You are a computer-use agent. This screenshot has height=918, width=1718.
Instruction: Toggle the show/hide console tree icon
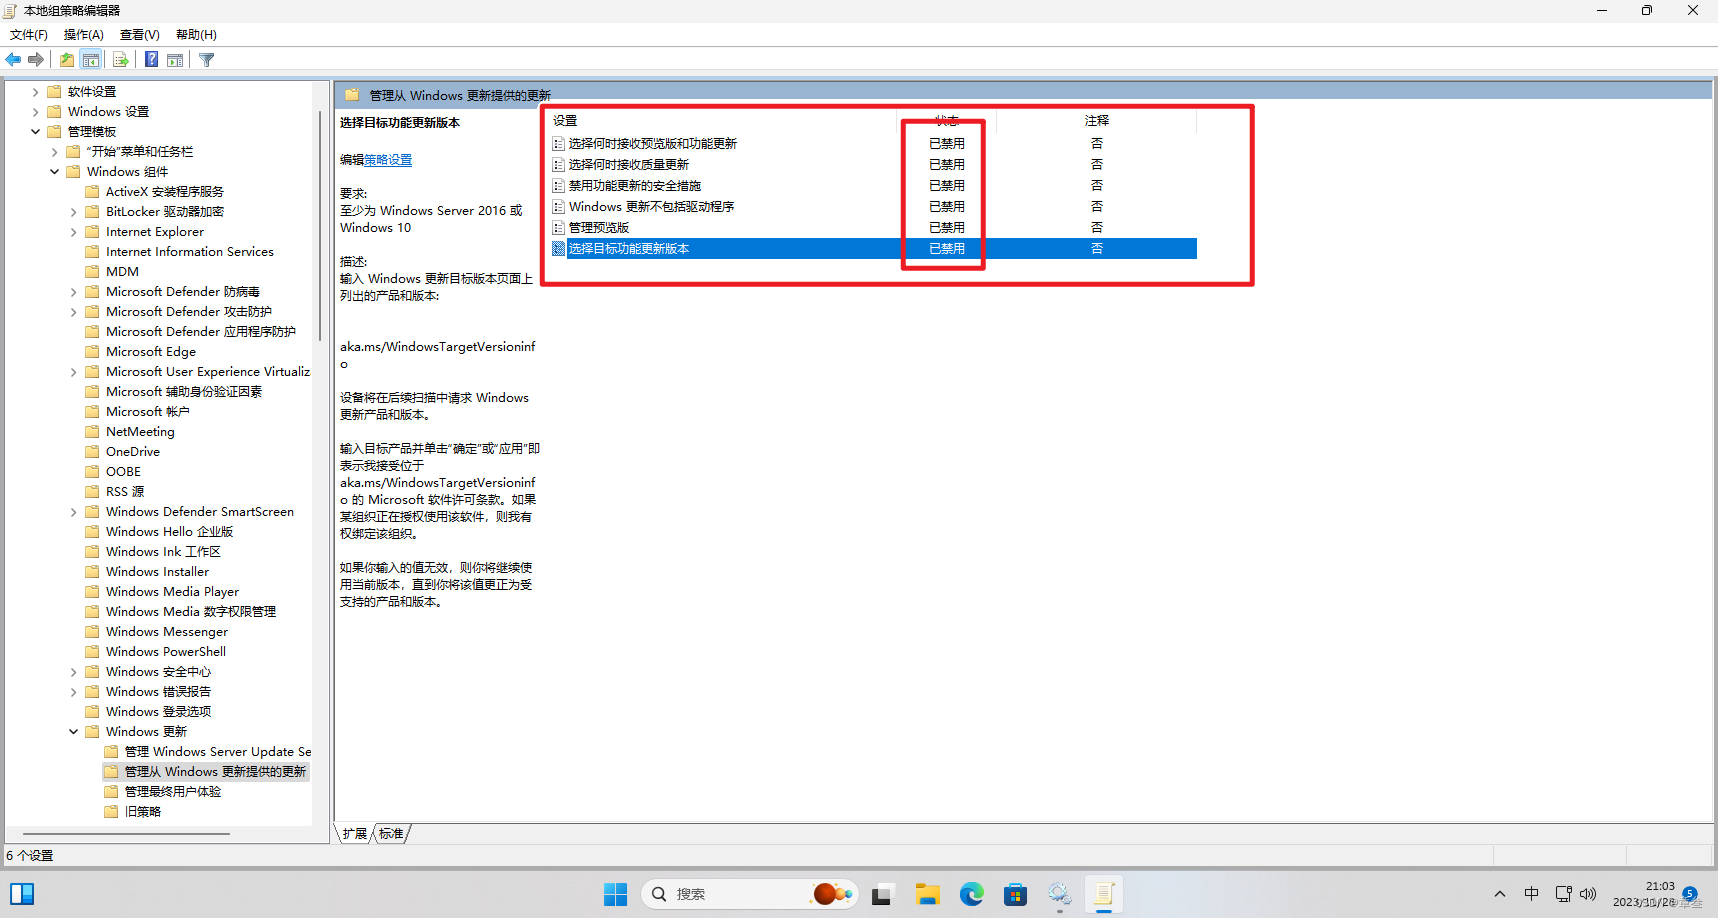[91, 60]
